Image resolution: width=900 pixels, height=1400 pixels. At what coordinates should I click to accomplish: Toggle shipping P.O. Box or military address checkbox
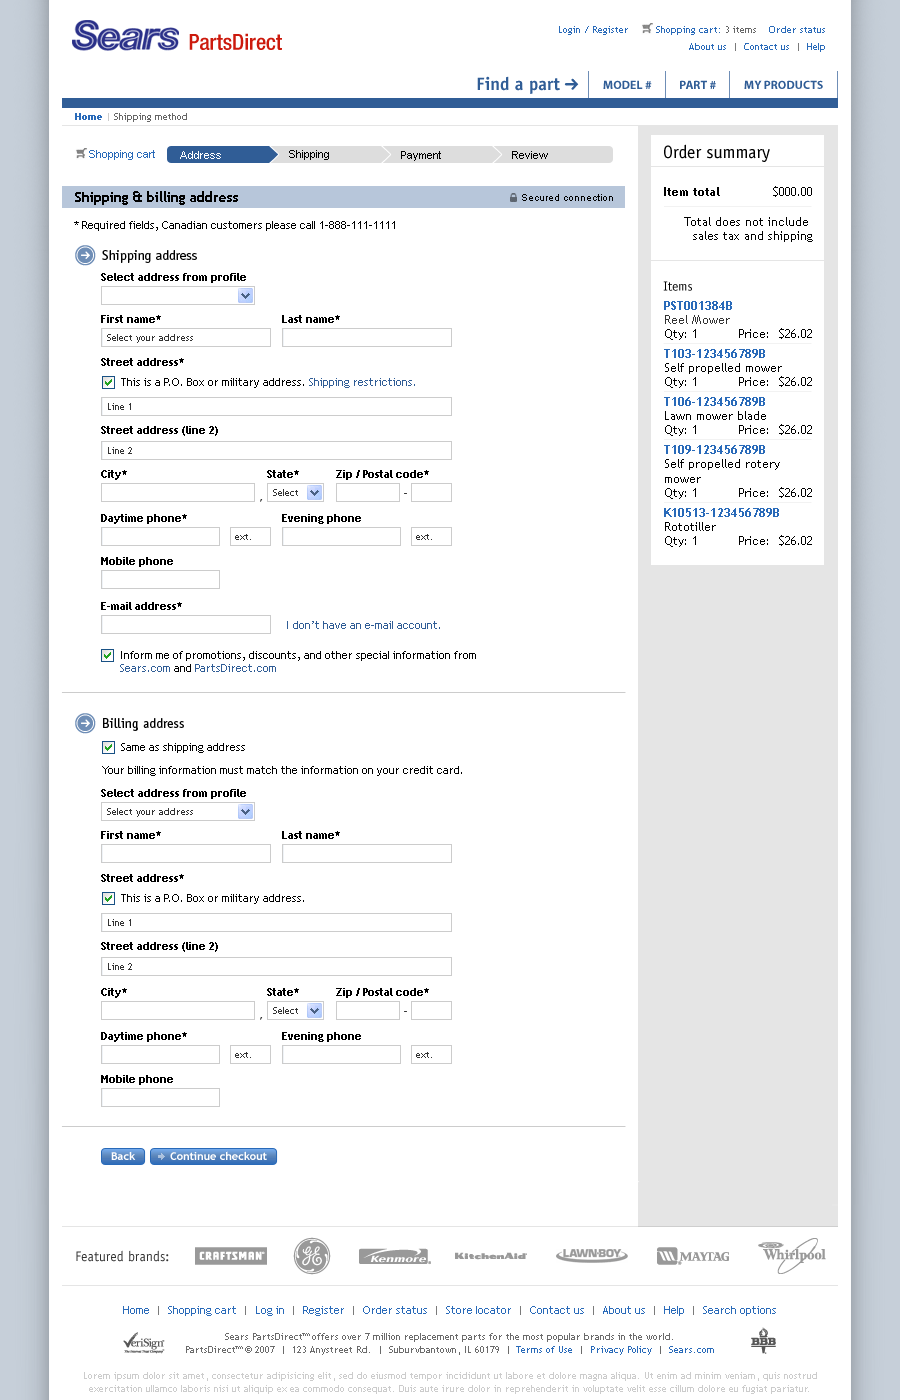click(x=108, y=382)
